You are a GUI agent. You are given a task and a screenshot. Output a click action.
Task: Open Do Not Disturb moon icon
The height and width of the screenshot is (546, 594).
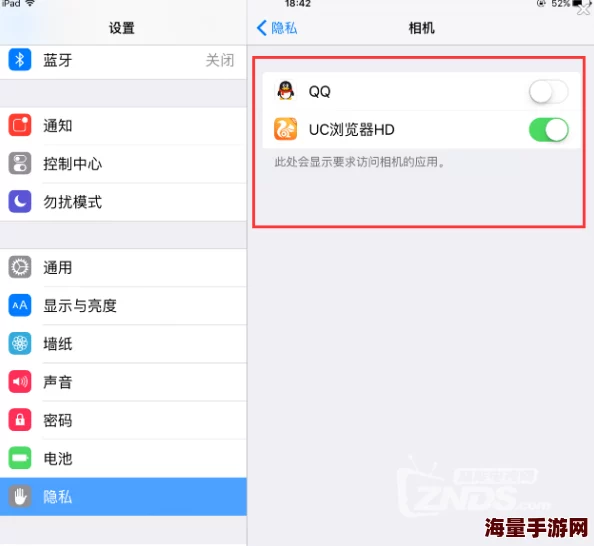(x=20, y=201)
